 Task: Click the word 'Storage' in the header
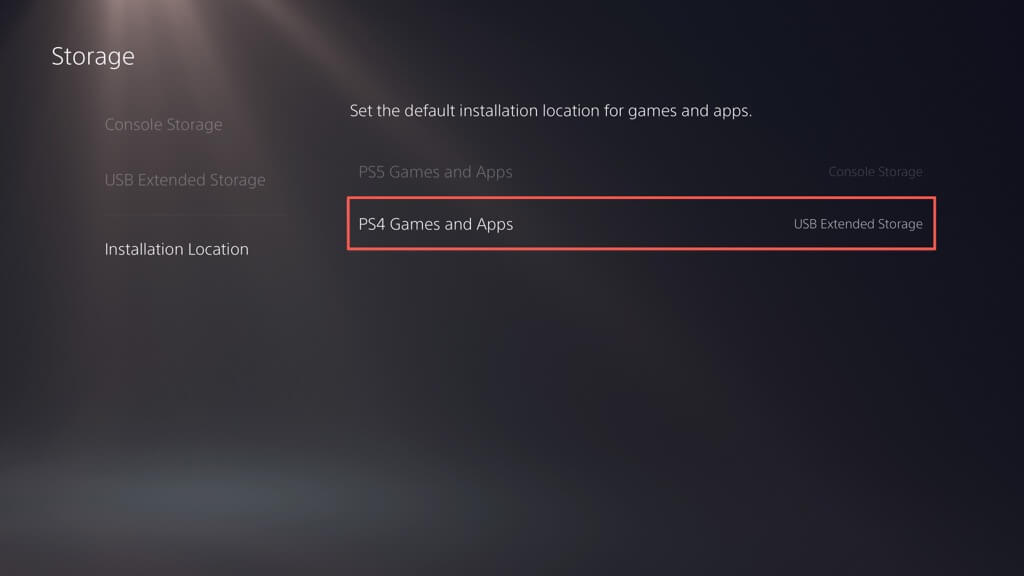93,56
